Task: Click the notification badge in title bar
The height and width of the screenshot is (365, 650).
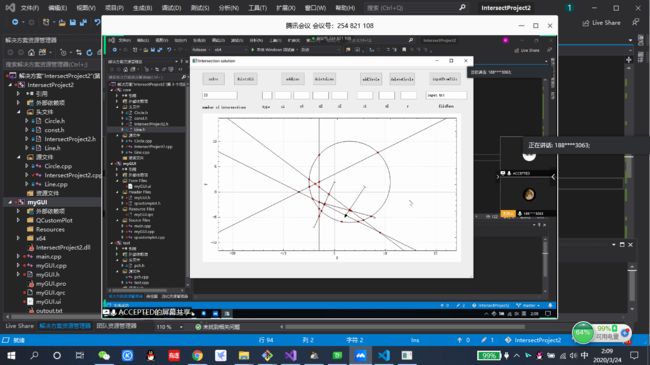Action: 570,8
